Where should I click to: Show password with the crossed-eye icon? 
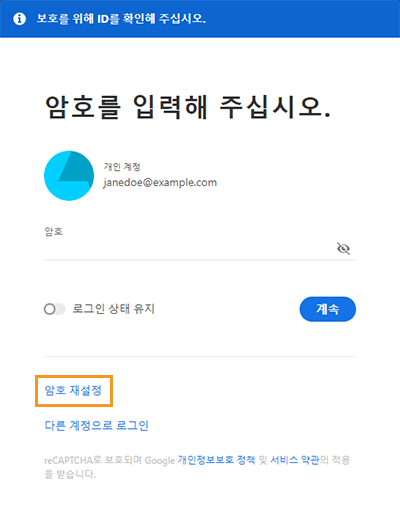343,248
